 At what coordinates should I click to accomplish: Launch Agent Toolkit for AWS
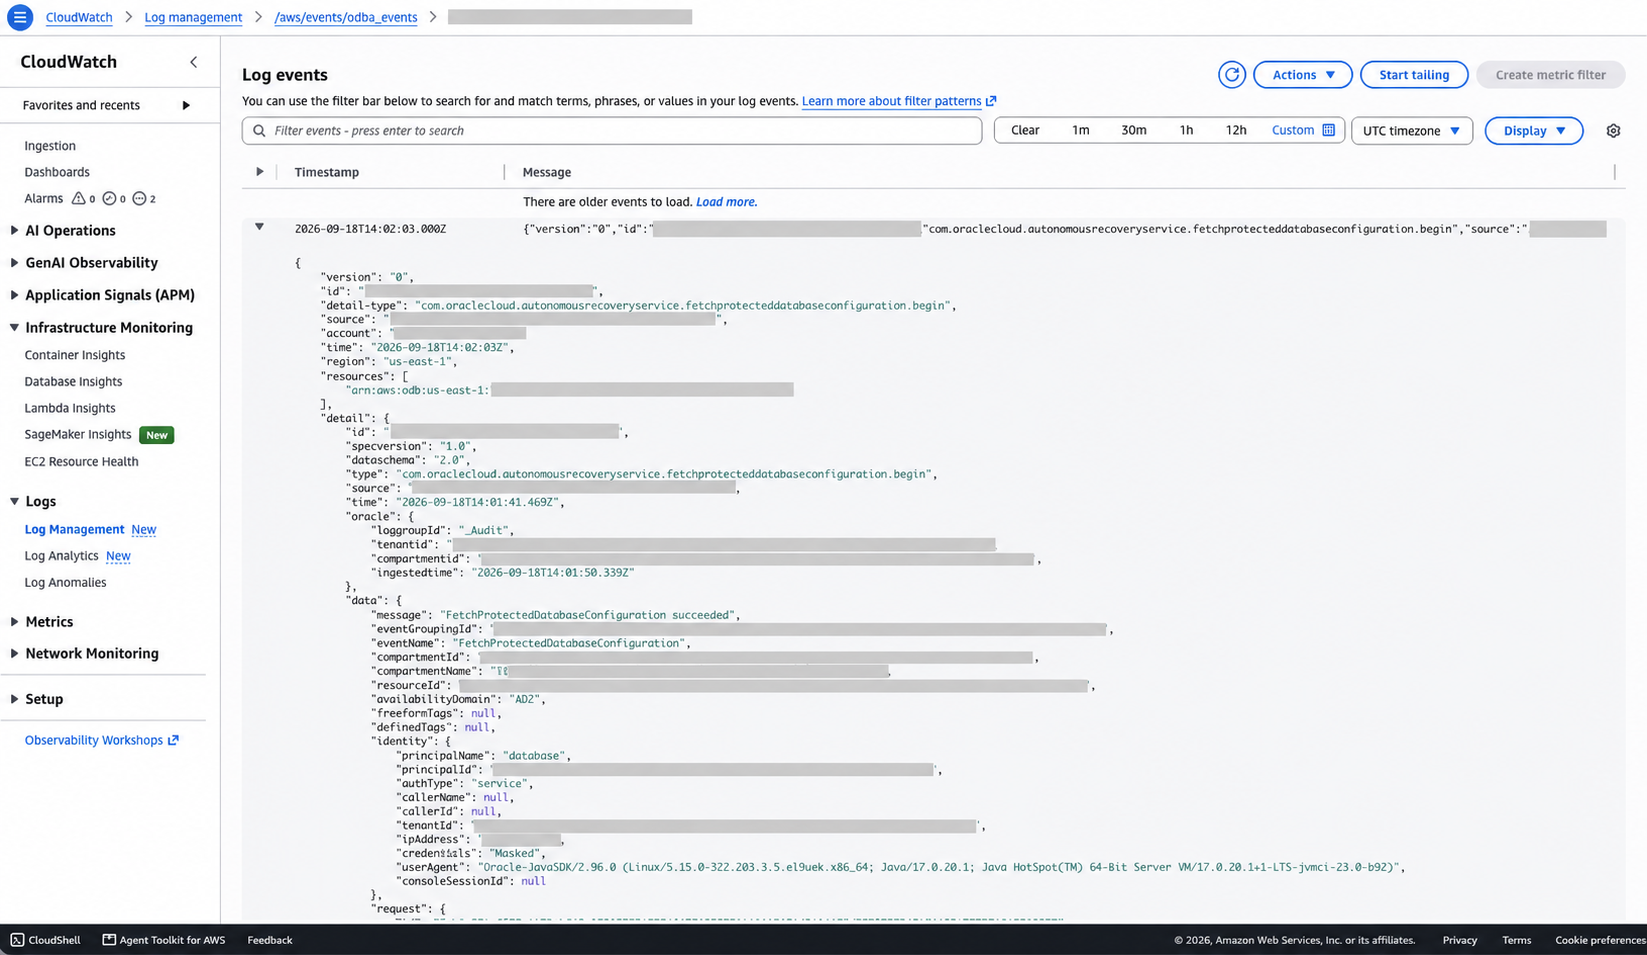tap(164, 940)
